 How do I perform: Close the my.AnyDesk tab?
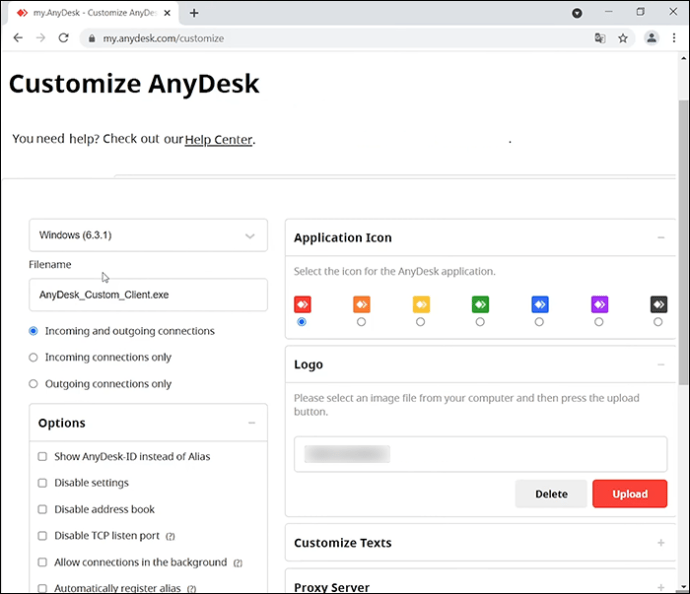point(167,13)
